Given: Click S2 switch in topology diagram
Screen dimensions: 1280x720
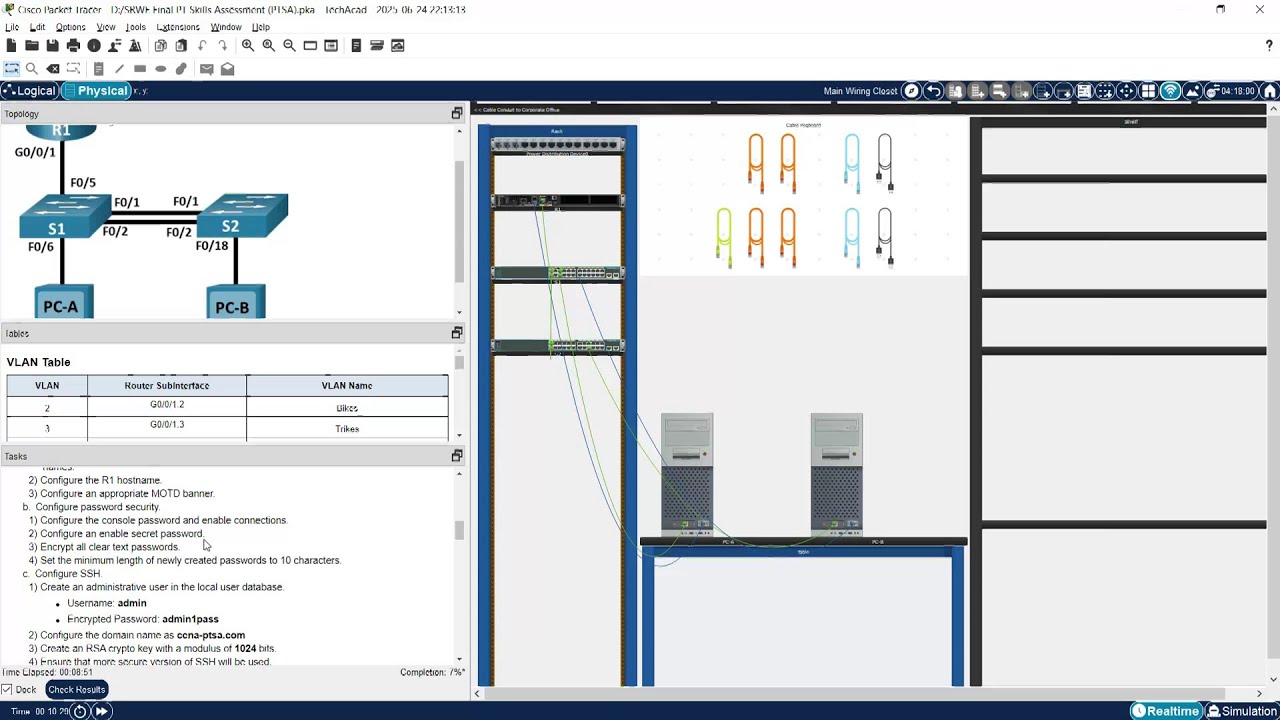Looking at the screenshot, I should 243,216.
